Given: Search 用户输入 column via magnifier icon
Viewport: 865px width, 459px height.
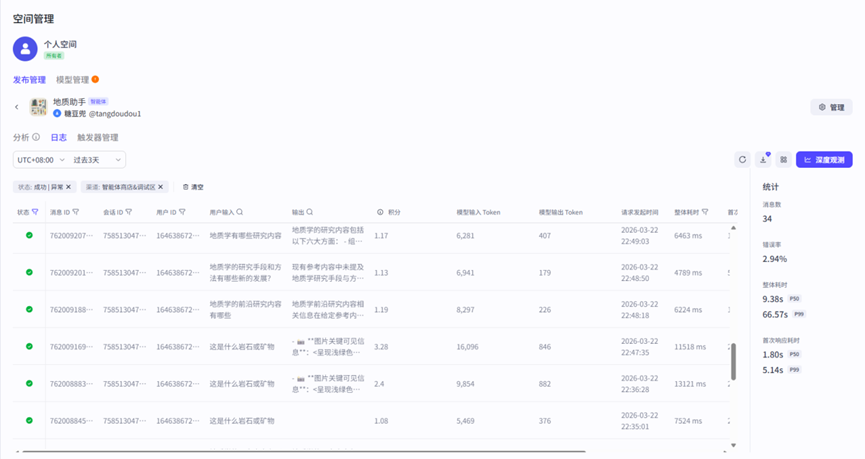Looking at the screenshot, I should [x=239, y=212].
